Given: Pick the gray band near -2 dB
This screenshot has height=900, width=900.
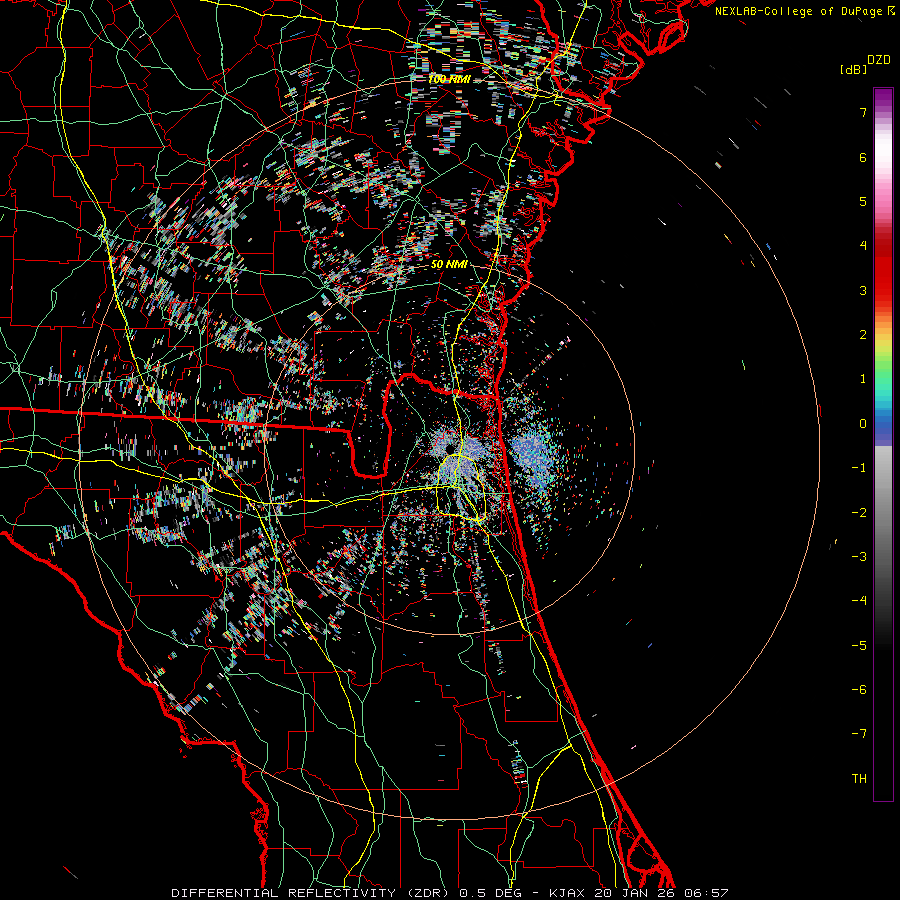Looking at the screenshot, I should (x=883, y=513).
